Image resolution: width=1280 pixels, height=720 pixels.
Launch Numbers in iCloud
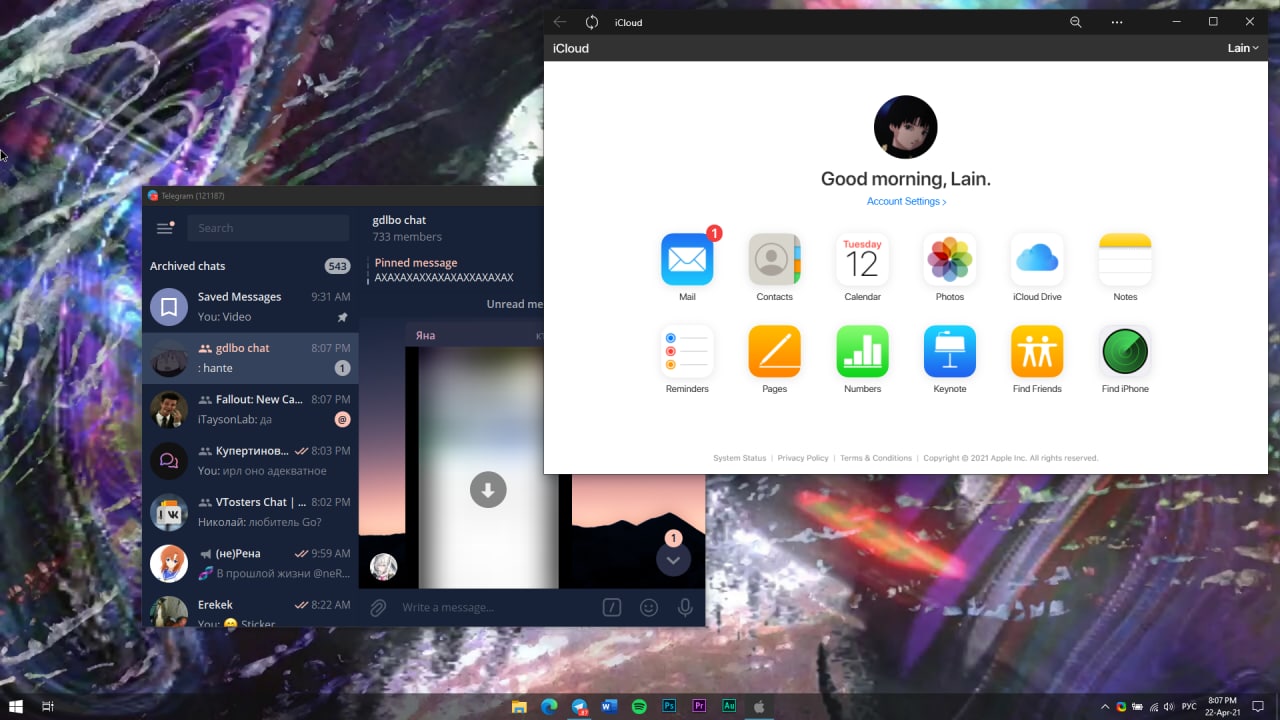click(862, 351)
